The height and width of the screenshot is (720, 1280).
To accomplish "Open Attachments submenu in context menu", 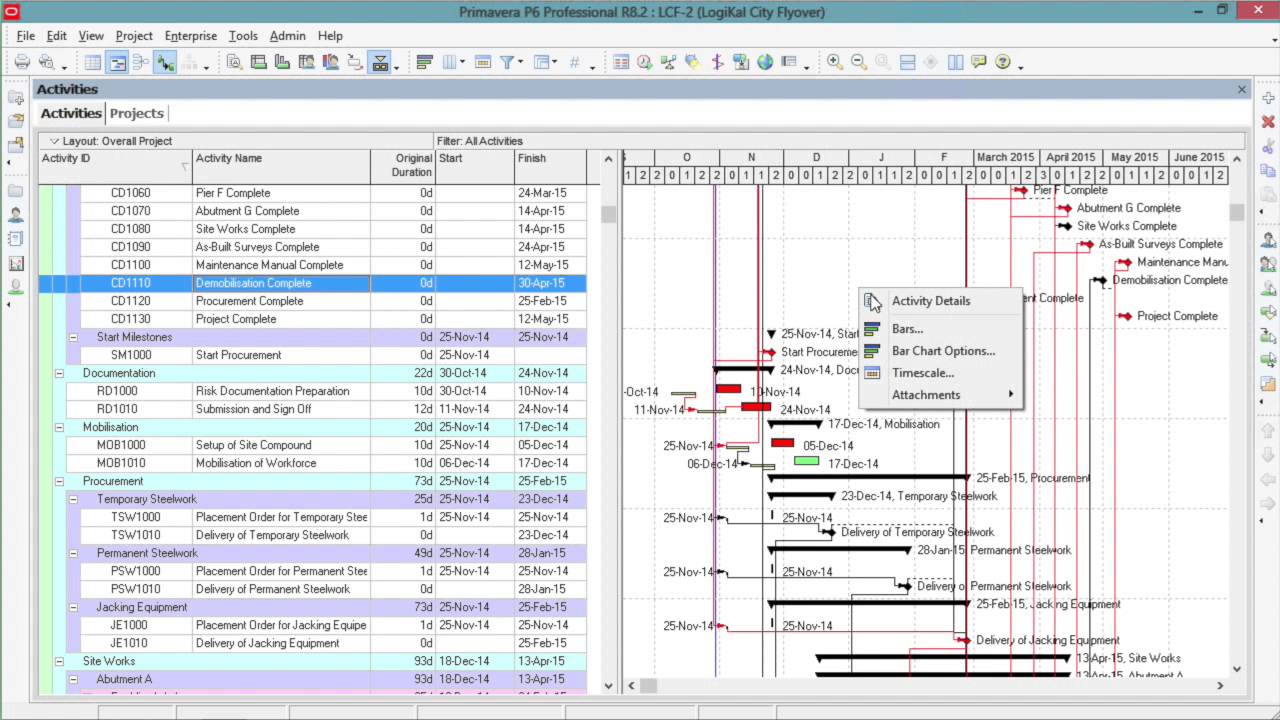I will pyautogui.click(x=940, y=395).
